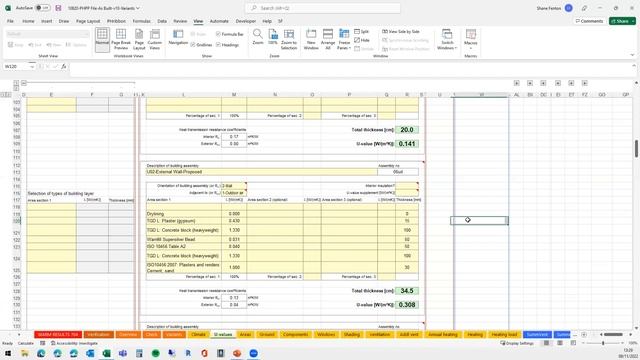The width and height of the screenshot is (640, 360).
Task: Select Normal view button in status bar
Action: coord(547,343)
